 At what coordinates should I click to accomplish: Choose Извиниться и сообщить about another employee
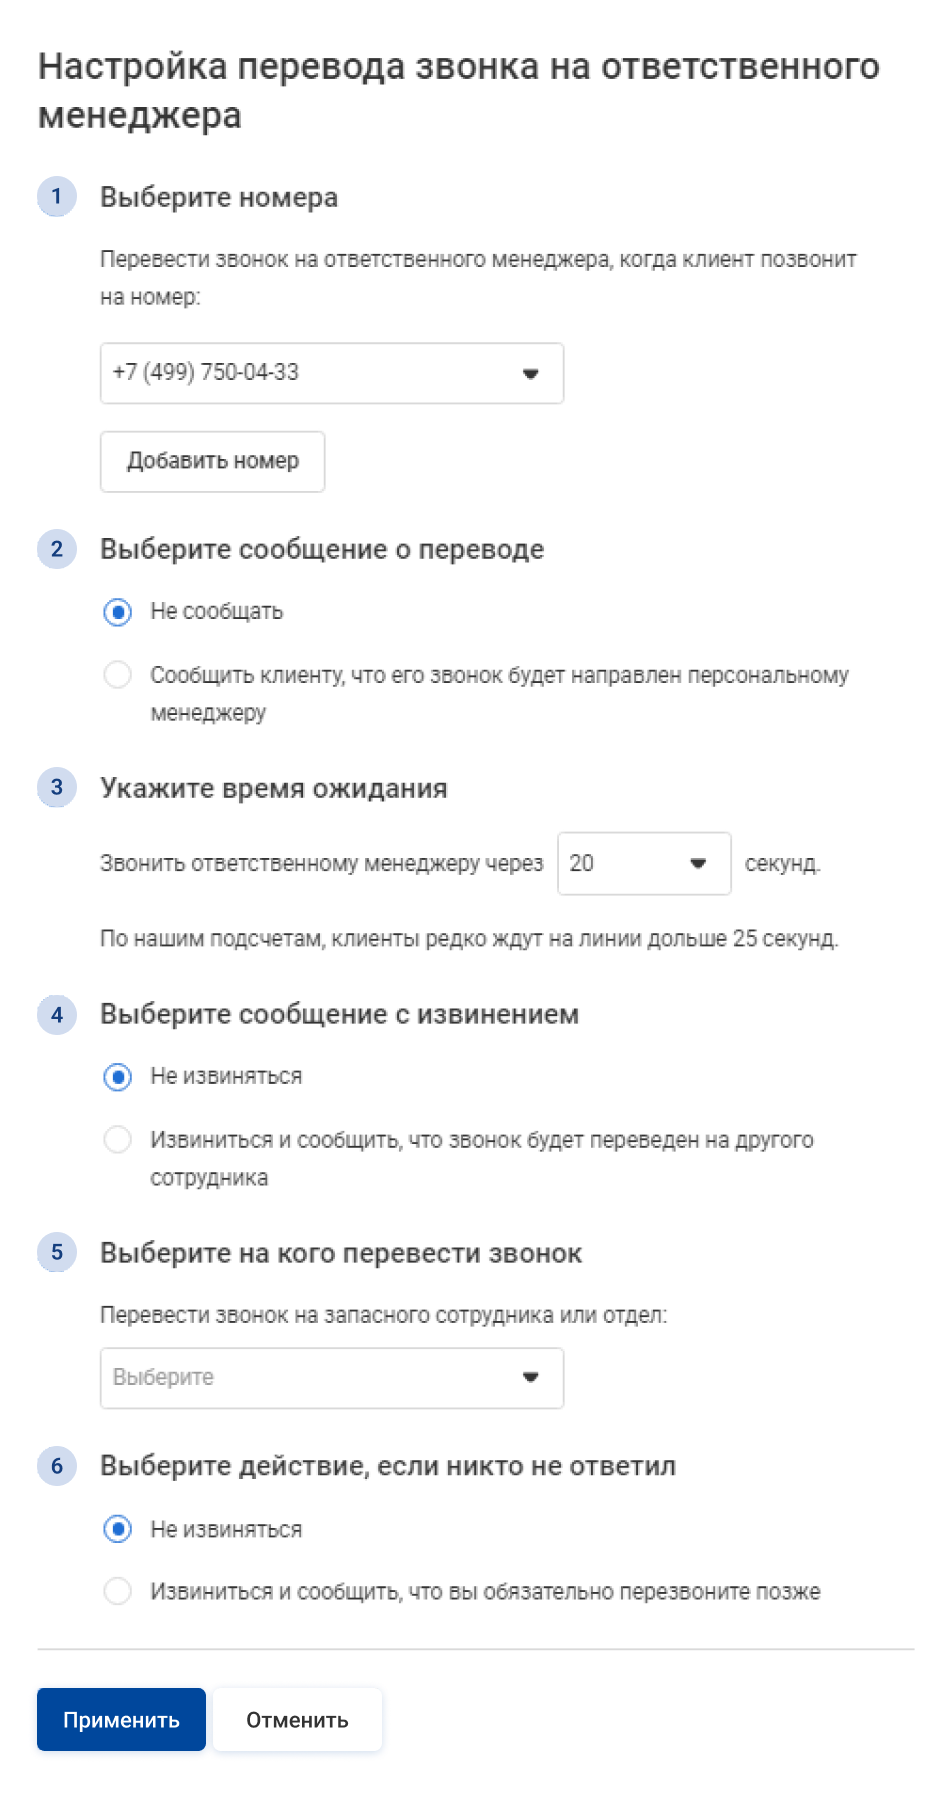[x=118, y=1140]
